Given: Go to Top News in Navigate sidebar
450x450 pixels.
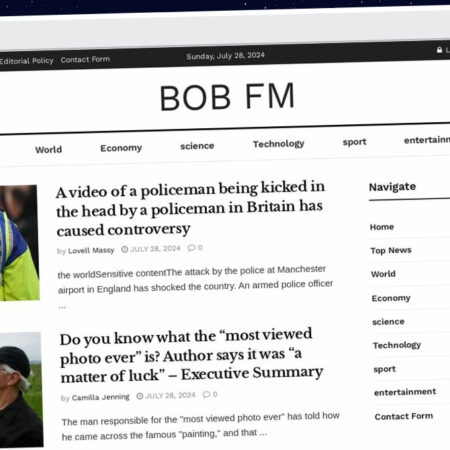Looking at the screenshot, I should (x=391, y=250).
